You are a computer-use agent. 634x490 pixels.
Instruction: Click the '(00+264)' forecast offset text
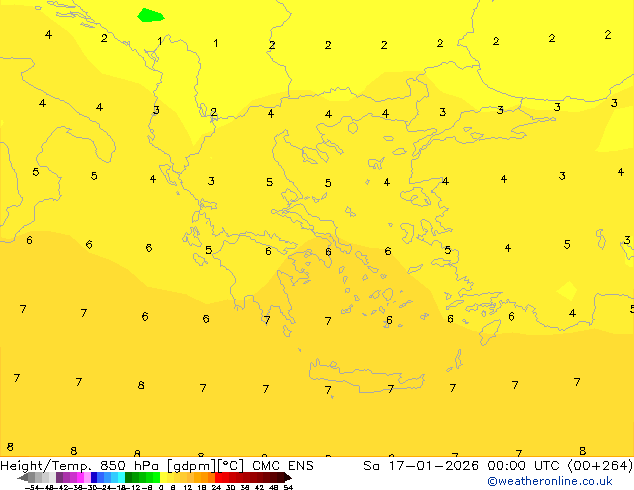click(600, 466)
